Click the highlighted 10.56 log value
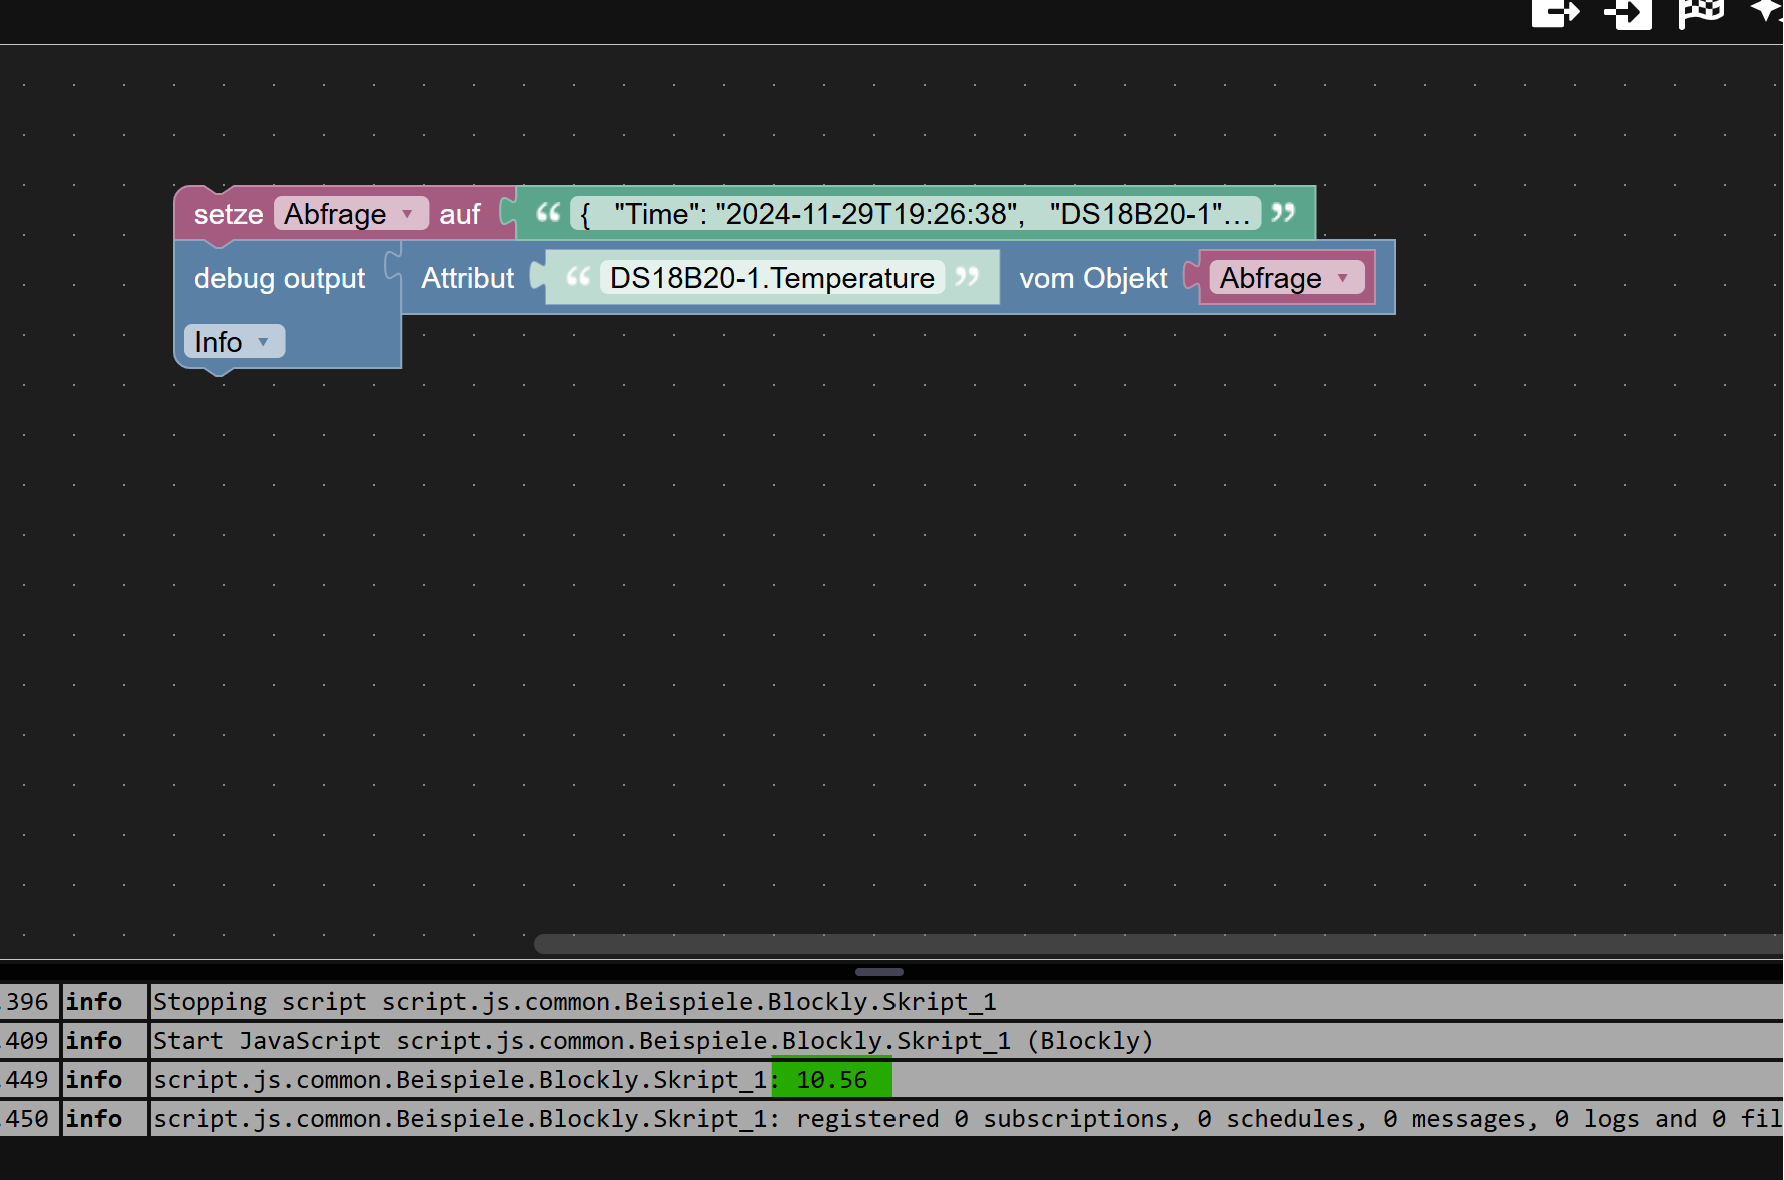 pyautogui.click(x=832, y=1080)
